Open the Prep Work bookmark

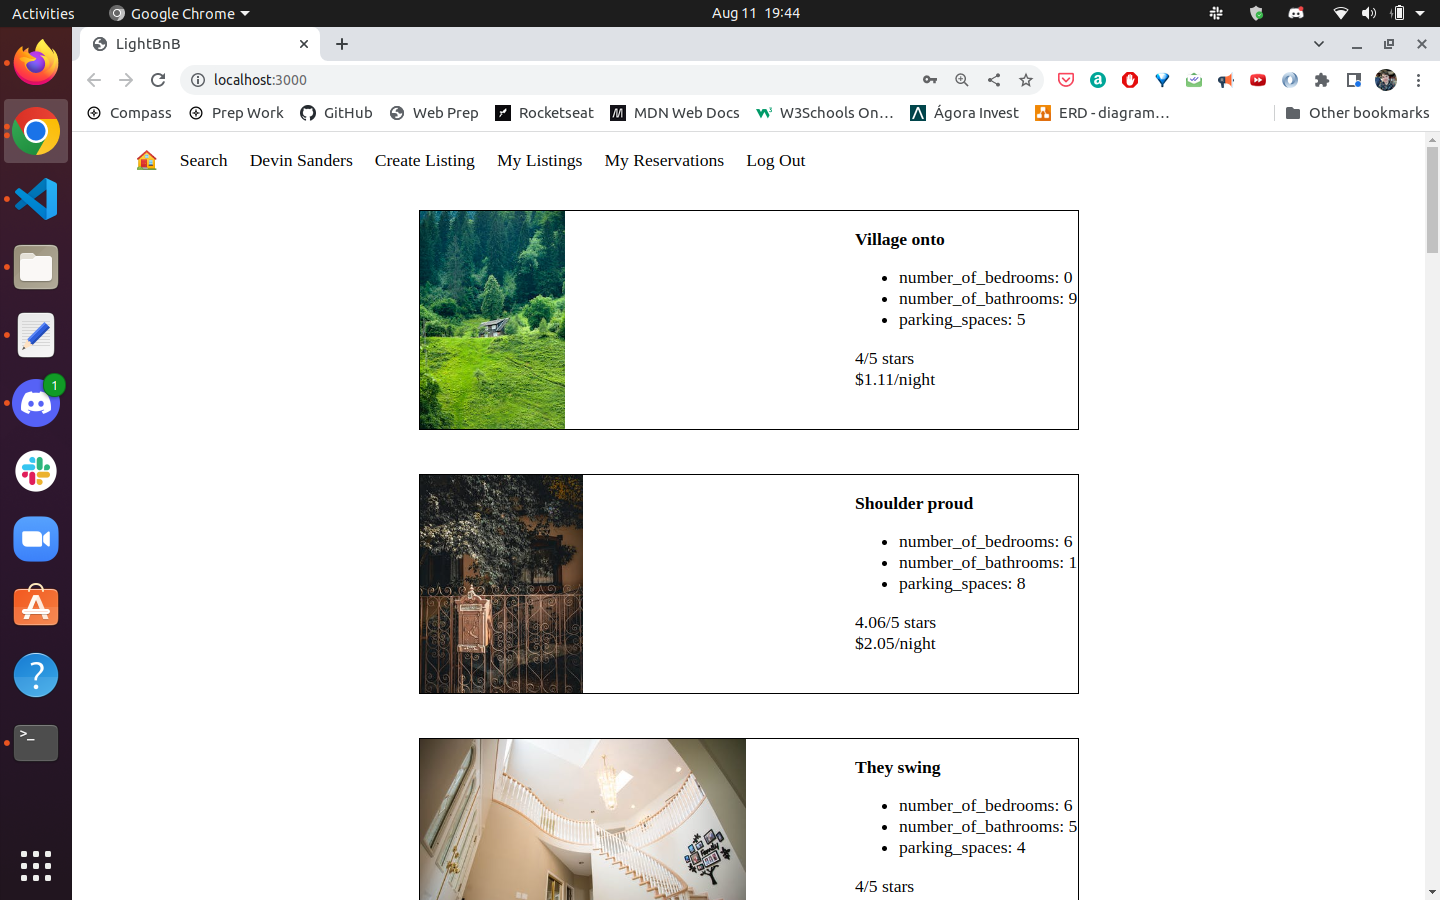point(236,113)
